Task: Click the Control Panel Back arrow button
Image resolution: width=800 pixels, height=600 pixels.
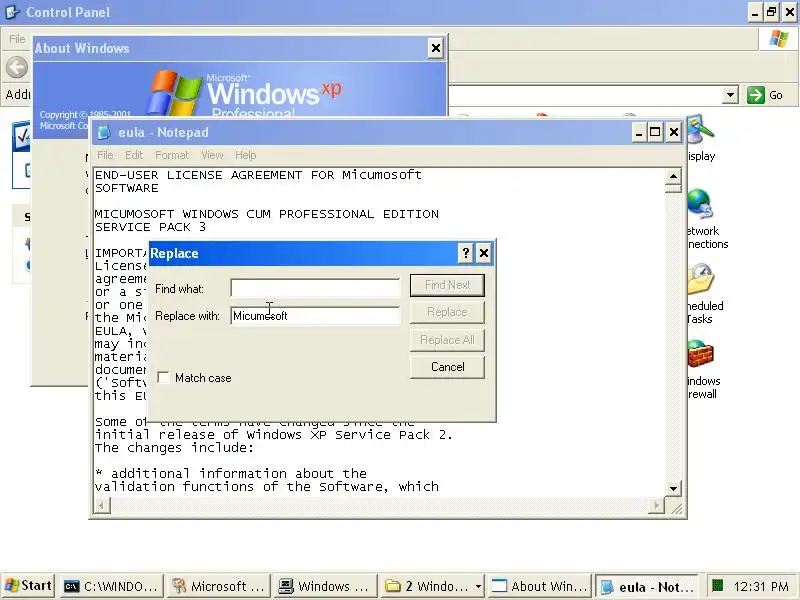Action: tap(17, 67)
